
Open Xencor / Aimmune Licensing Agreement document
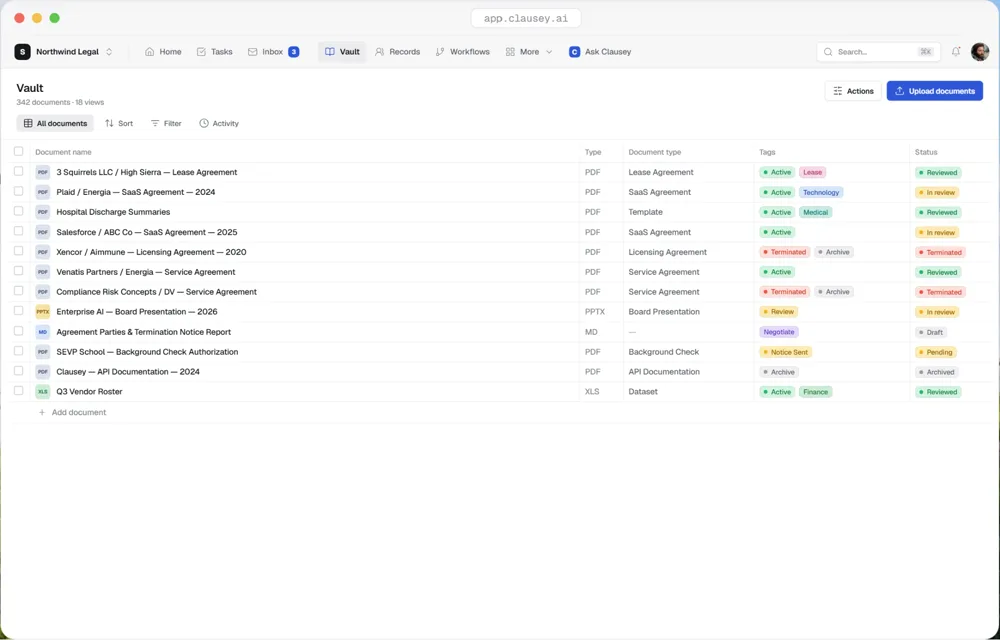(x=151, y=252)
